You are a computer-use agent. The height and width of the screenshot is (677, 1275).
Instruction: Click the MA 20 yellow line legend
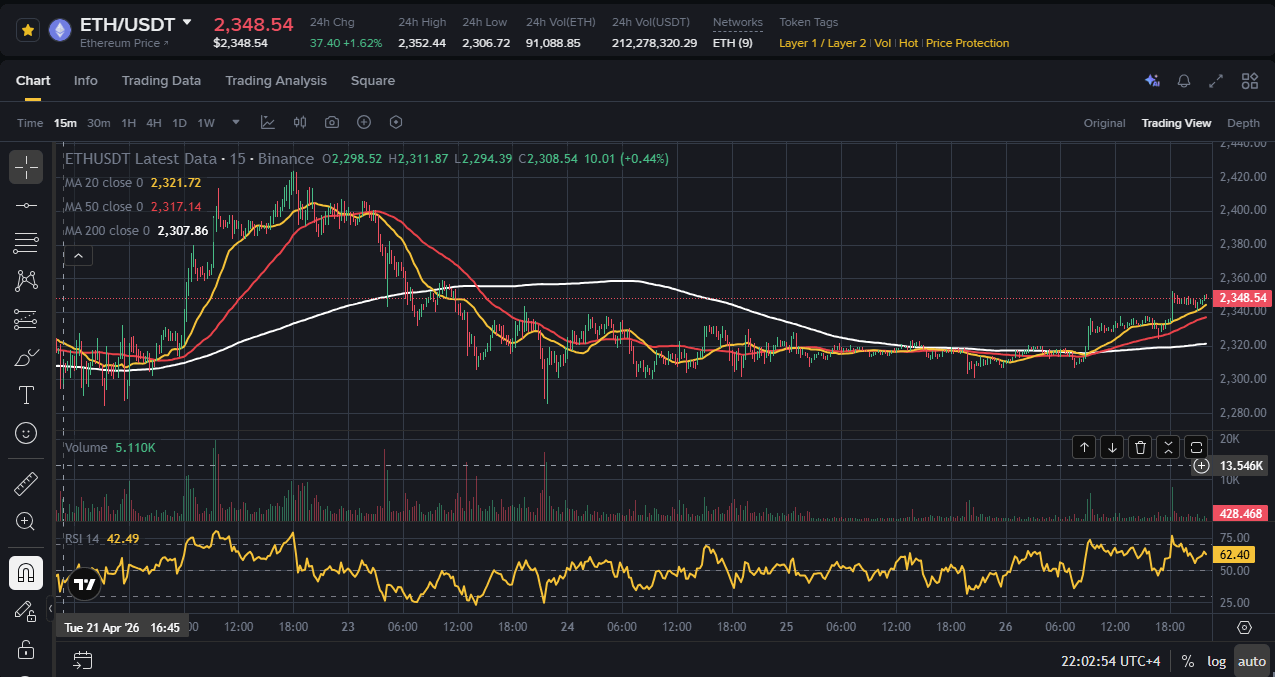tap(133, 183)
